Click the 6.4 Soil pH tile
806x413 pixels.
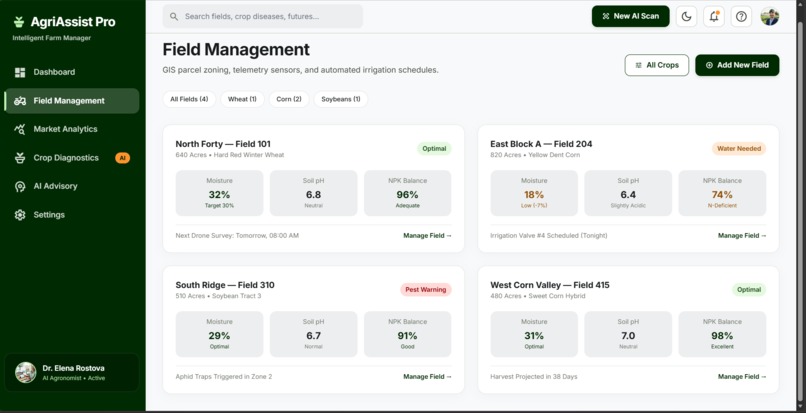(x=628, y=193)
